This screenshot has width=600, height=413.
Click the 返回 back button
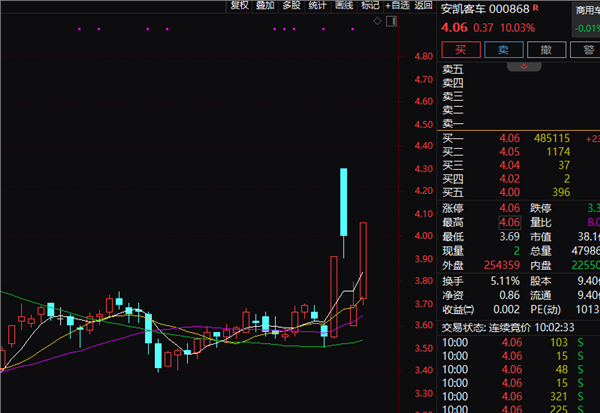[423, 5]
